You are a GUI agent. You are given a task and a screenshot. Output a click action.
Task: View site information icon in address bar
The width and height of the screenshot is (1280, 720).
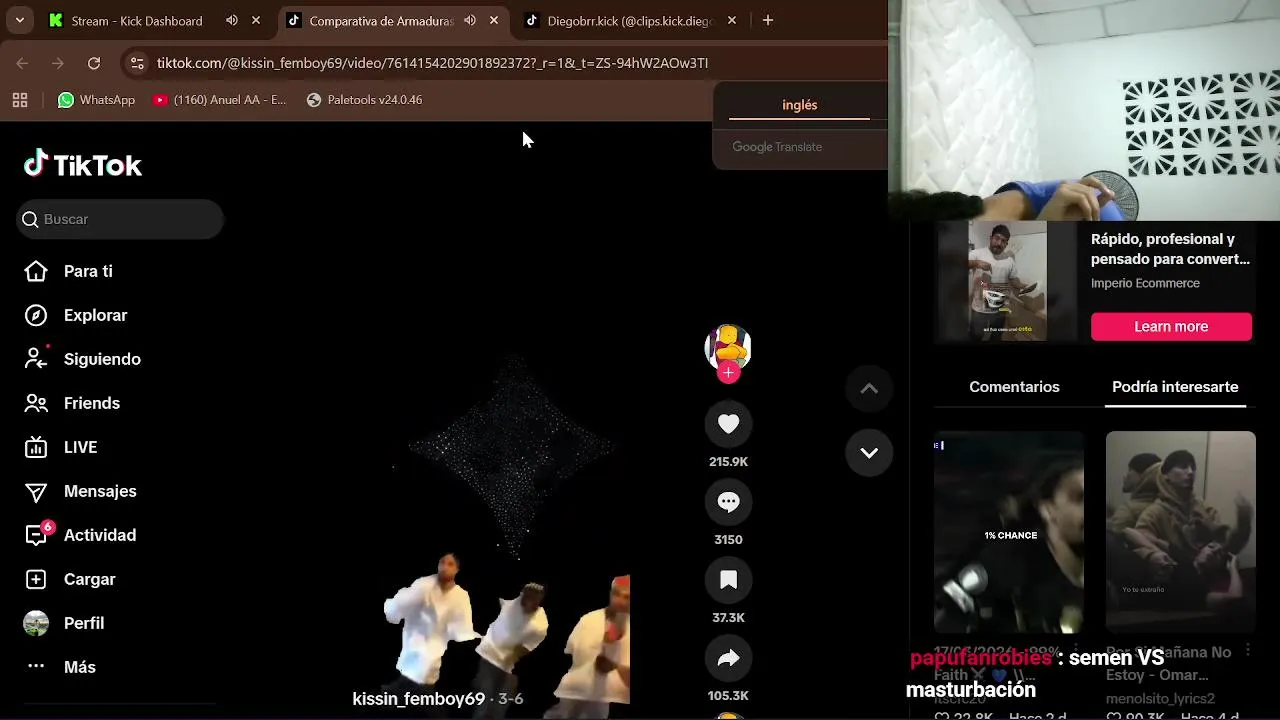tap(137, 63)
